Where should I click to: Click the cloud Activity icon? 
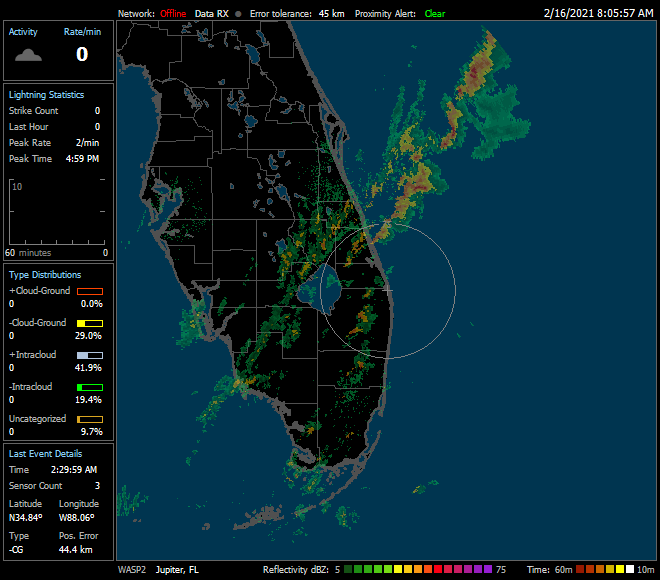[28, 54]
